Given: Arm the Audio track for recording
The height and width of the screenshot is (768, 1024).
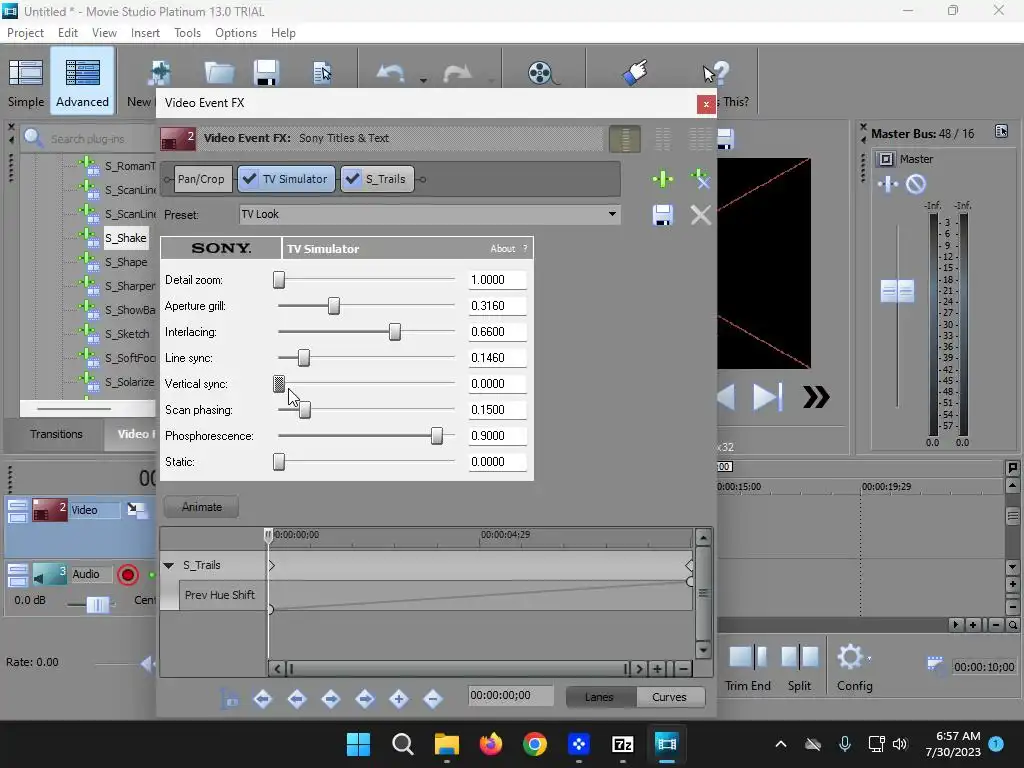Looking at the screenshot, I should click(128, 575).
